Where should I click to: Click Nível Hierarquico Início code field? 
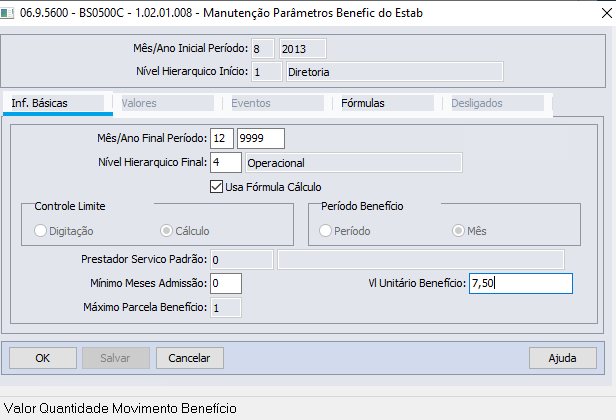[267, 72]
